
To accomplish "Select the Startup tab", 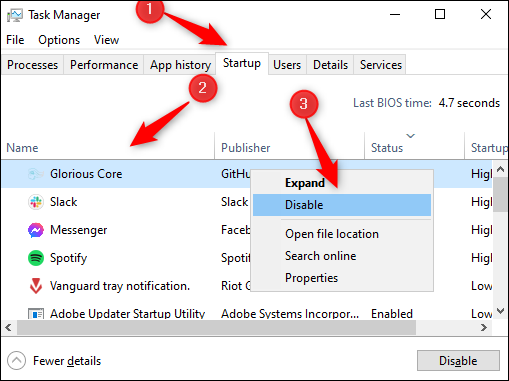I will 242,63.
